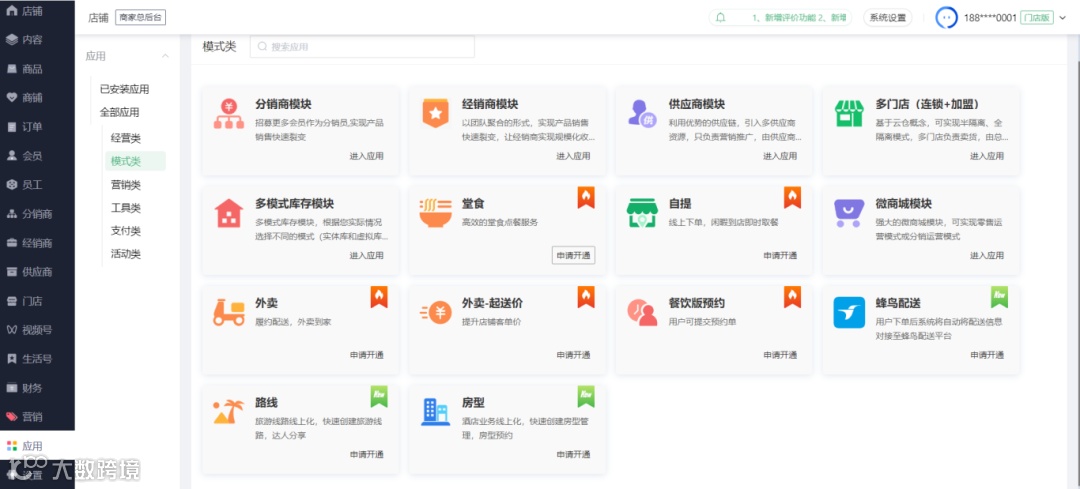Image resolution: width=1080 pixels, height=489 pixels.
Task: Click the 外卖 delivery scooter icon
Action: pyautogui.click(x=229, y=313)
